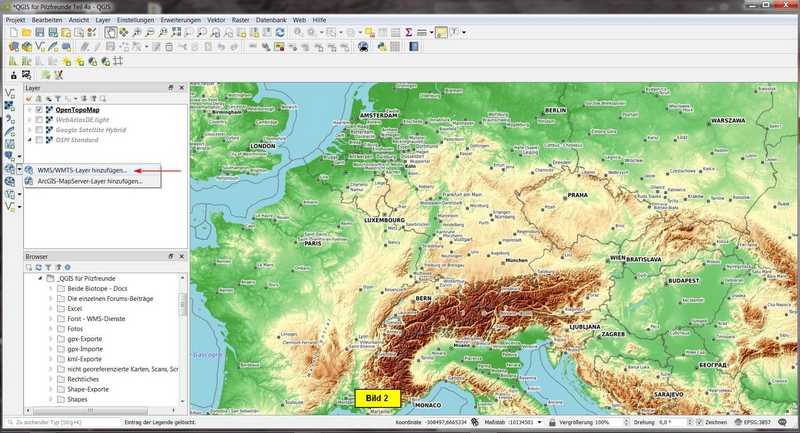Click the locator search field at bottom left
This screenshot has height=433, width=800.
[x=64, y=422]
